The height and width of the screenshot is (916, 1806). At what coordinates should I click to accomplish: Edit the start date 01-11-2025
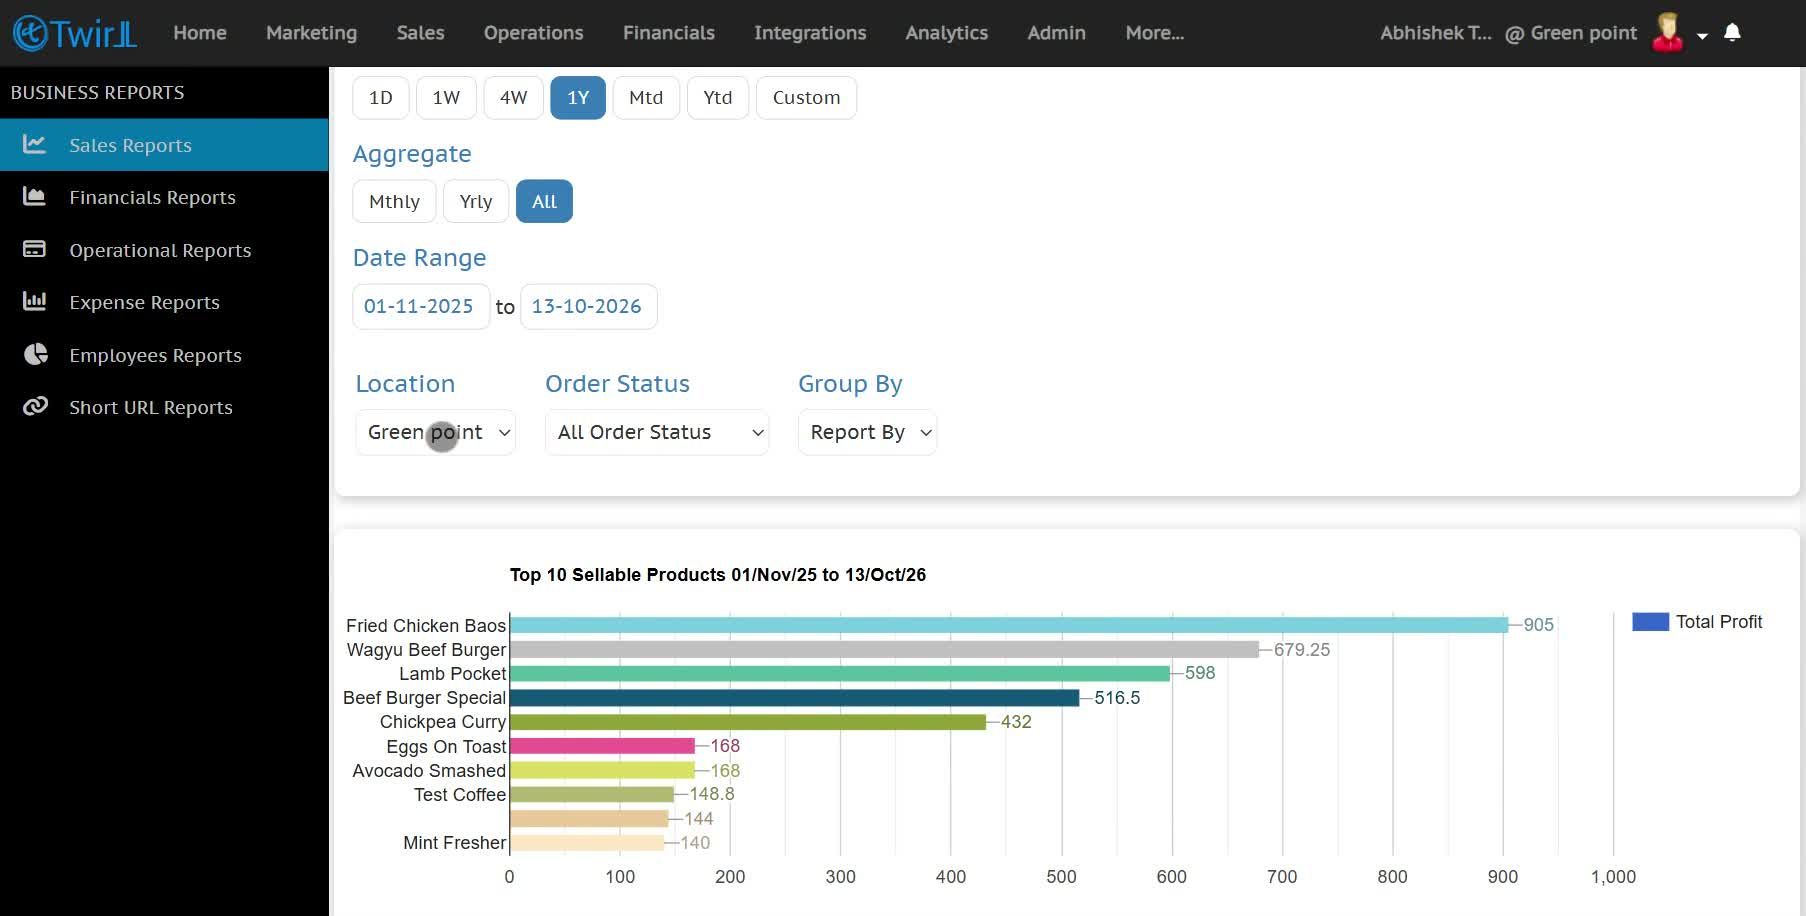(x=421, y=306)
